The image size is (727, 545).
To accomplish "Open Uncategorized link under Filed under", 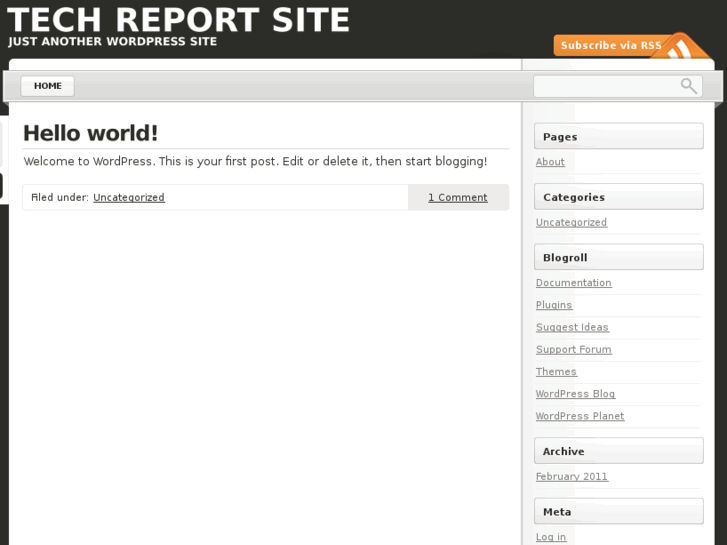I will pos(129,198).
